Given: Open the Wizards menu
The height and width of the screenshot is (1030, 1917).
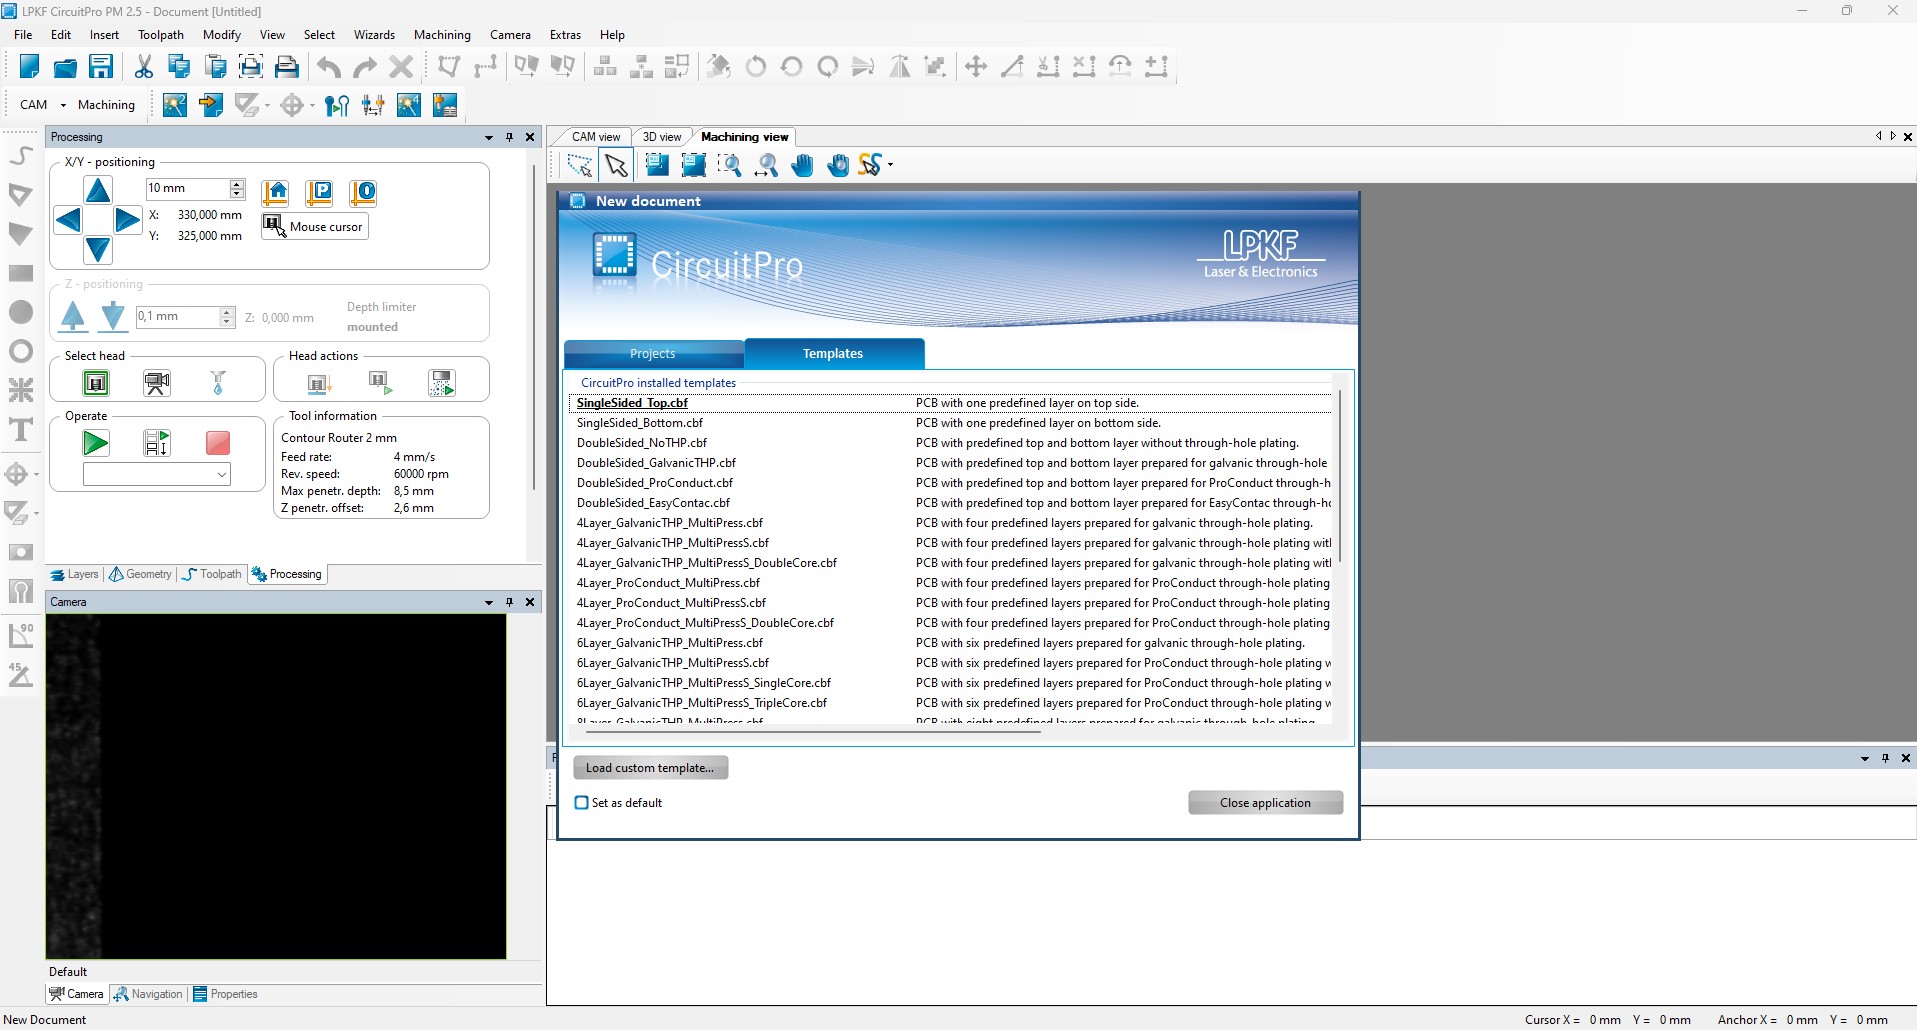Looking at the screenshot, I should click(374, 34).
